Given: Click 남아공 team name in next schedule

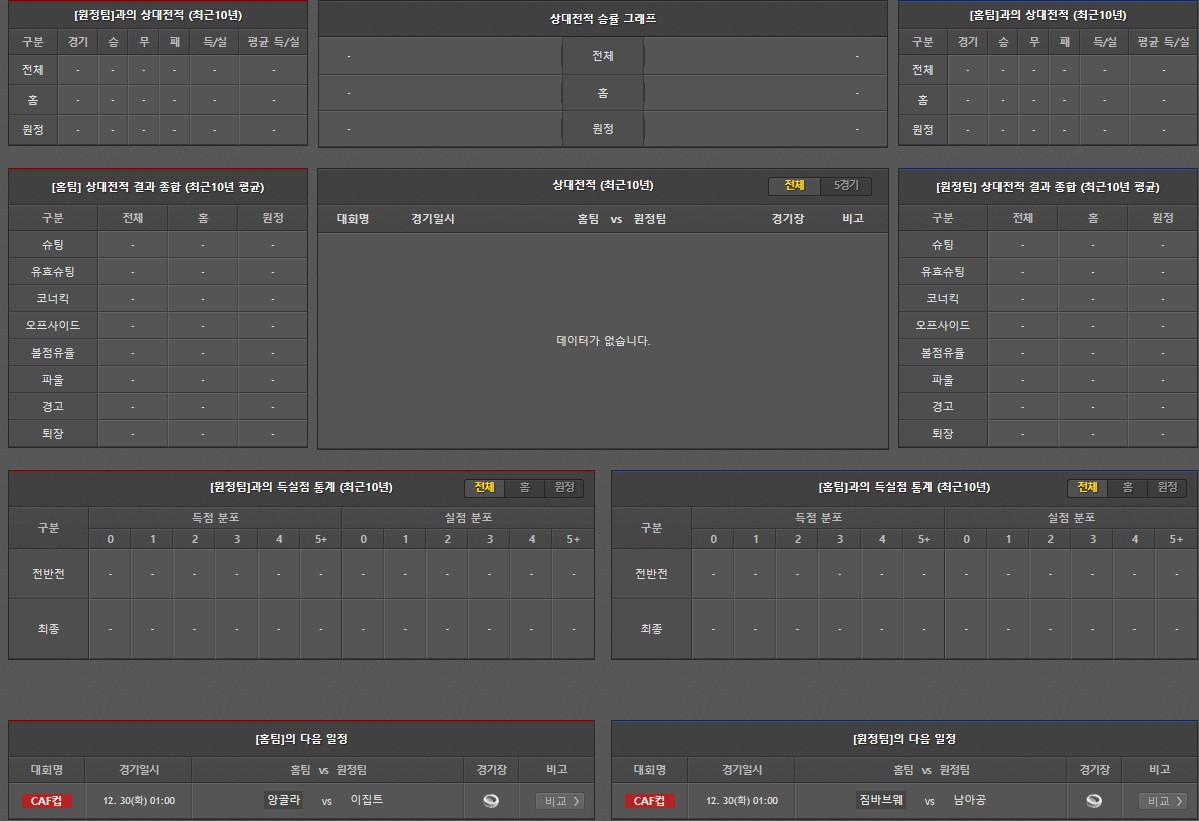Looking at the screenshot, I should (x=969, y=800).
